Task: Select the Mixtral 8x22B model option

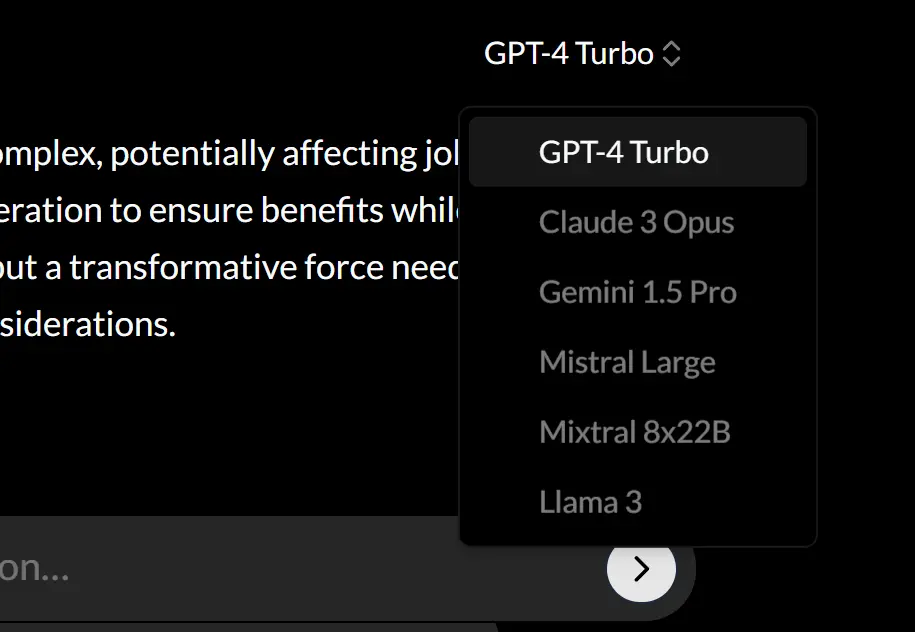Action: click(x=634, y=432)
